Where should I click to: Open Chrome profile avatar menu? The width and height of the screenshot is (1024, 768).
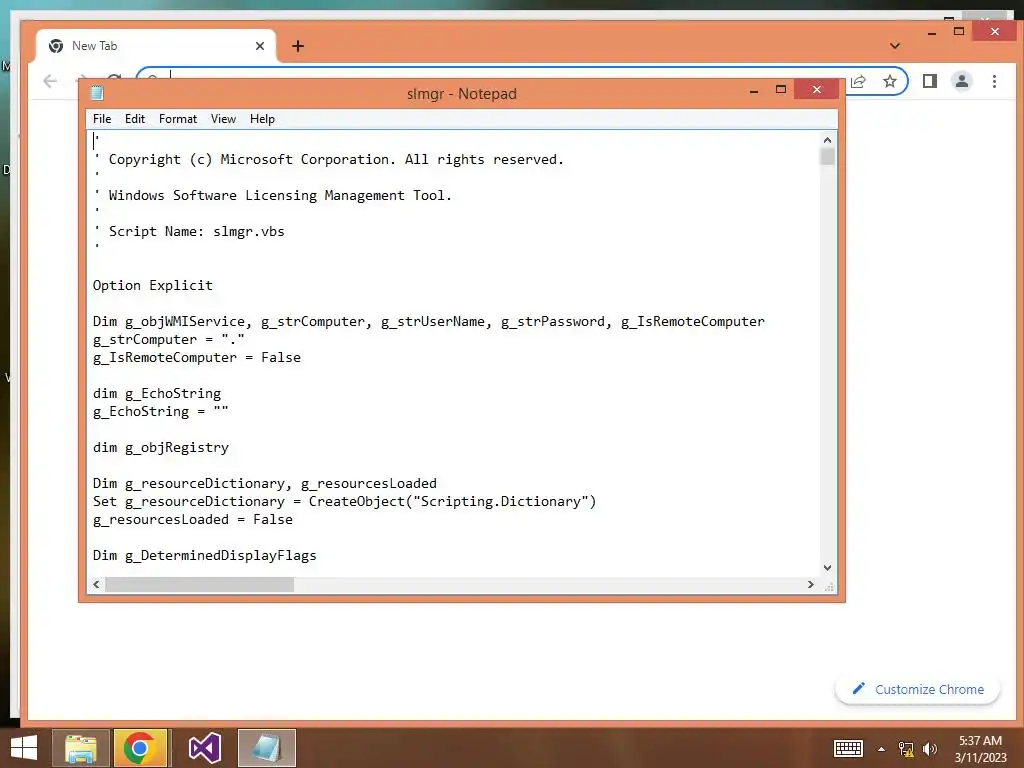pyautogui.click(x=962, y=81)
